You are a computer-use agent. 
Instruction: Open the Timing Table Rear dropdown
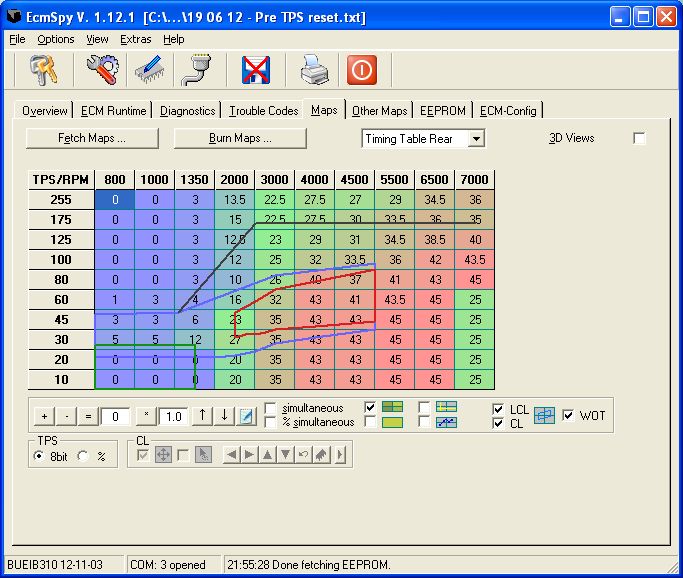point(476,139)
